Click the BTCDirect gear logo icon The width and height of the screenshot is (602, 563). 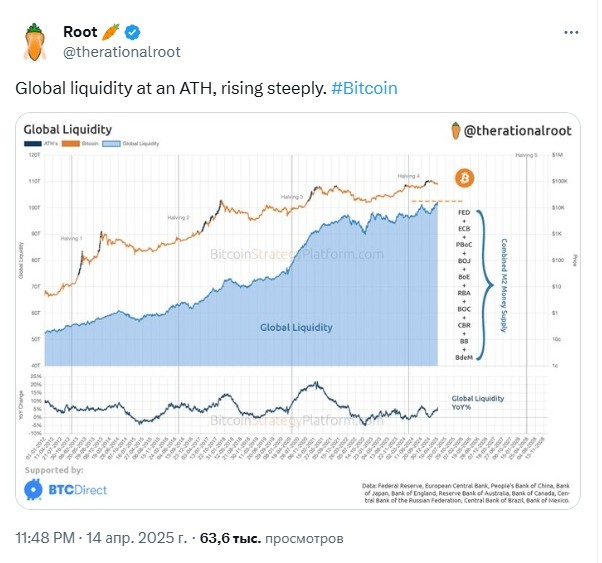(33, 490)
